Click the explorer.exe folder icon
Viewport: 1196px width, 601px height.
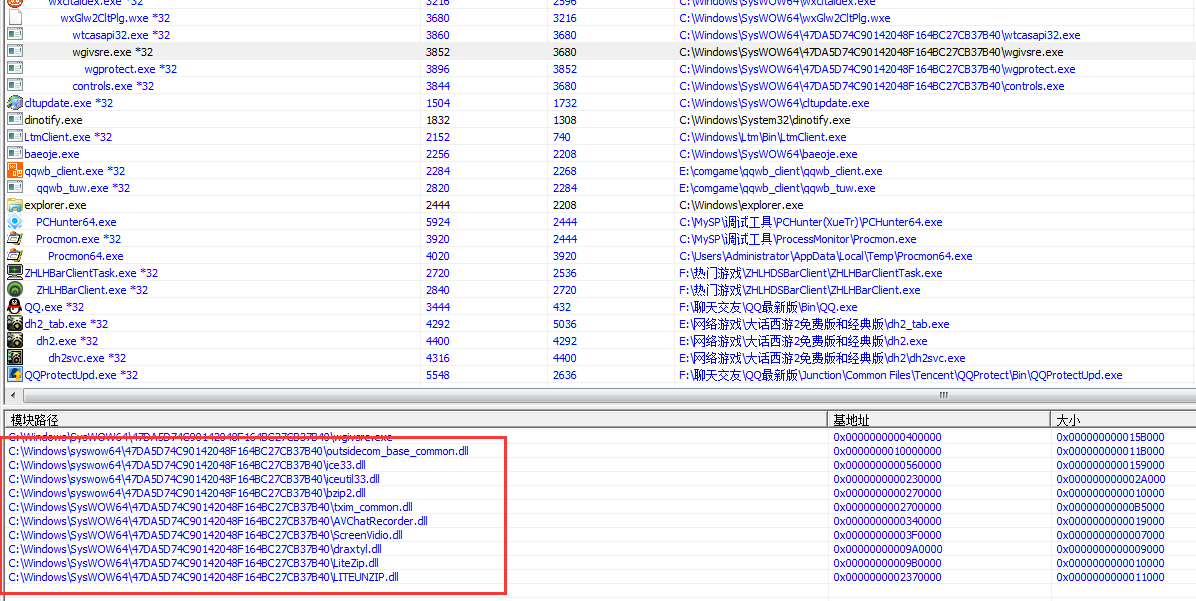pyautogui.click(x=15, y=204)
